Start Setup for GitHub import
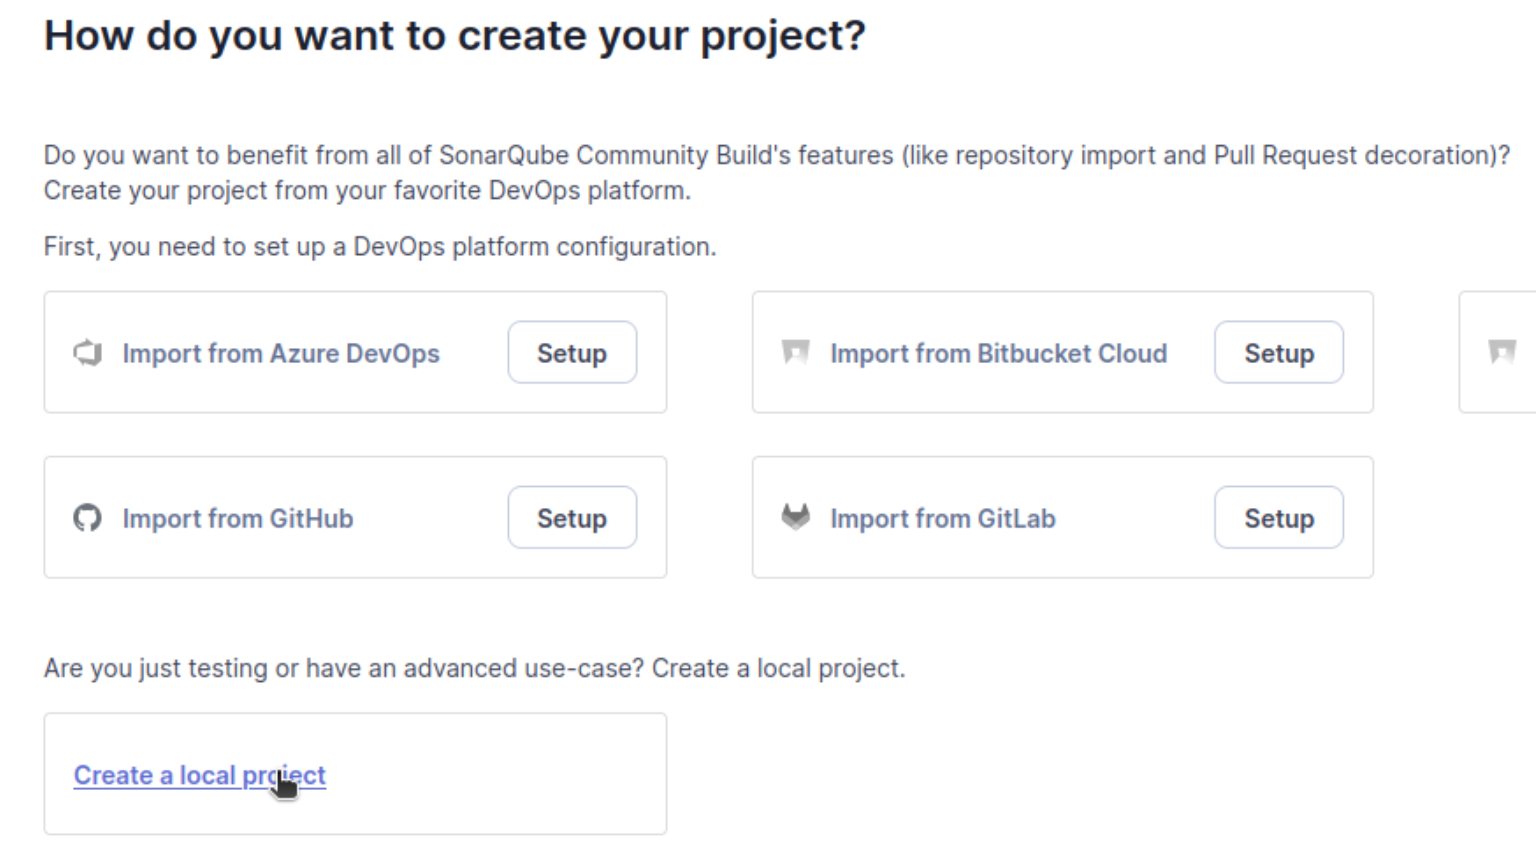 (x=572, y=517)
